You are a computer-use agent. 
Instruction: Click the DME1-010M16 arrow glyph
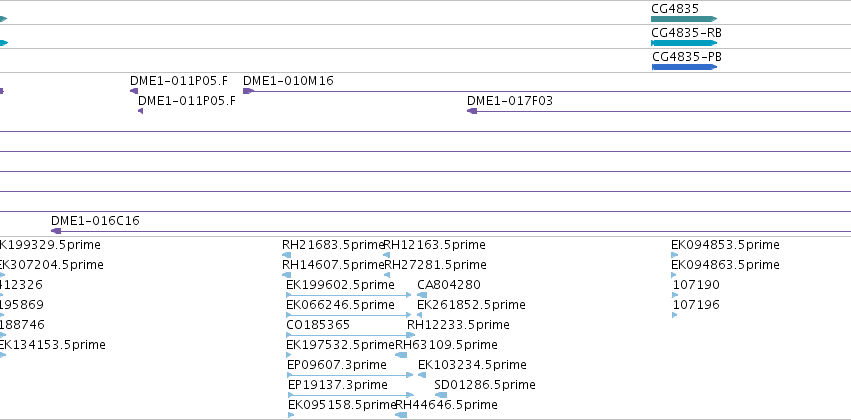[x=248, y=91]
